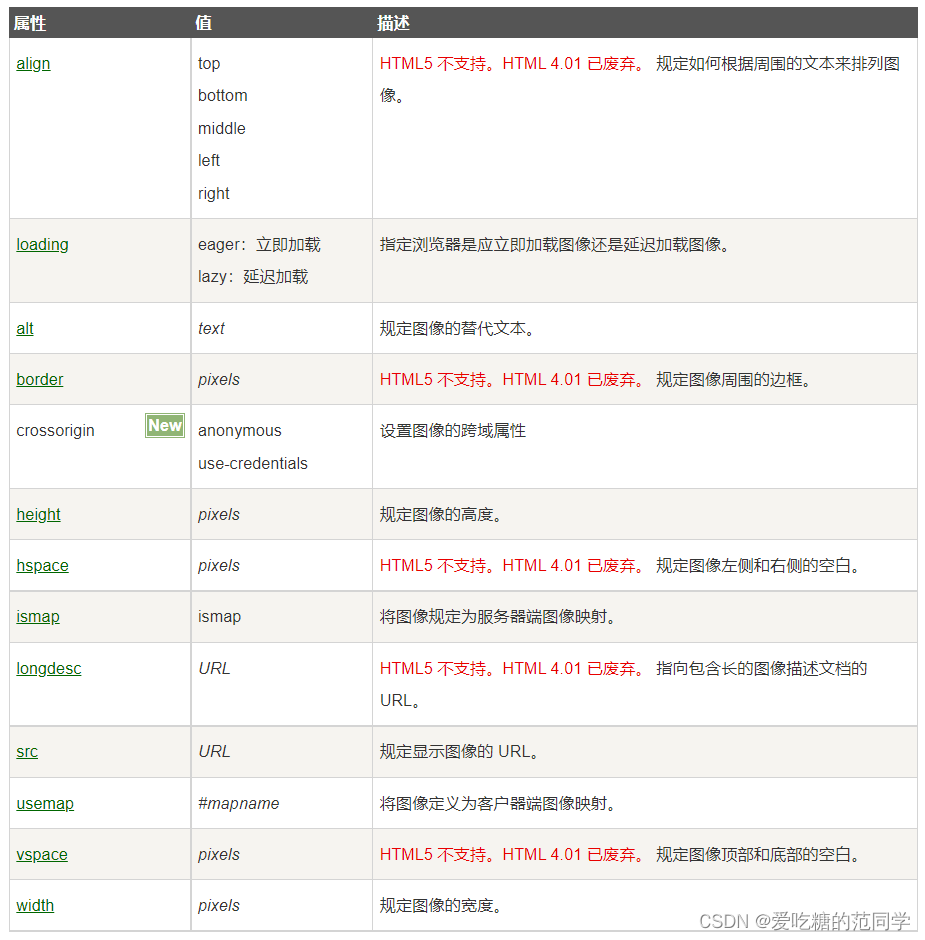Open the align attribute link
The width and height of the screenshot is (925, 940).
(x=33, y=64)
